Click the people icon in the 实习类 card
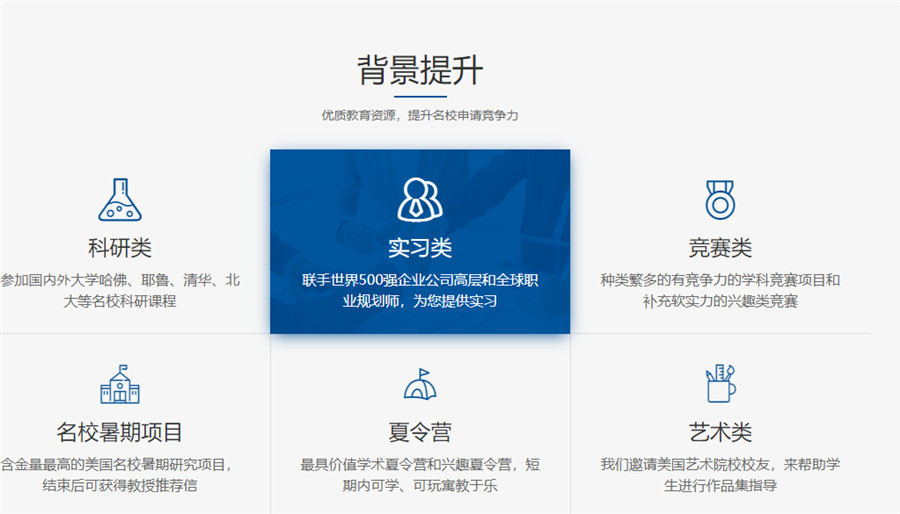This screenshot has width=900, height=514. tap(420, 199)
